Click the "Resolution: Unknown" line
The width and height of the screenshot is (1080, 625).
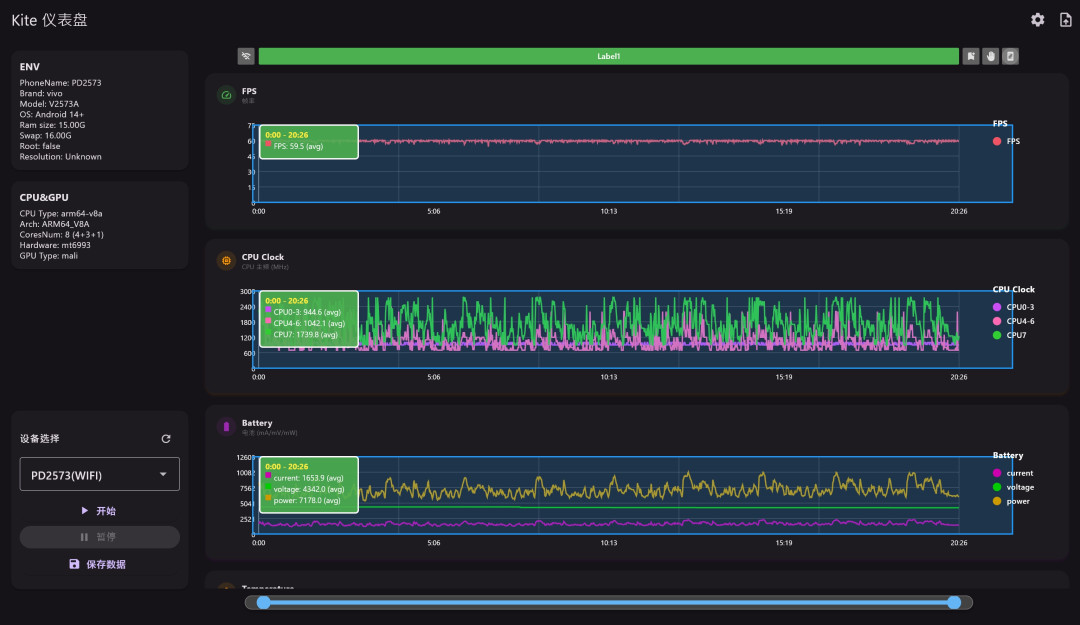click(61, 157)
